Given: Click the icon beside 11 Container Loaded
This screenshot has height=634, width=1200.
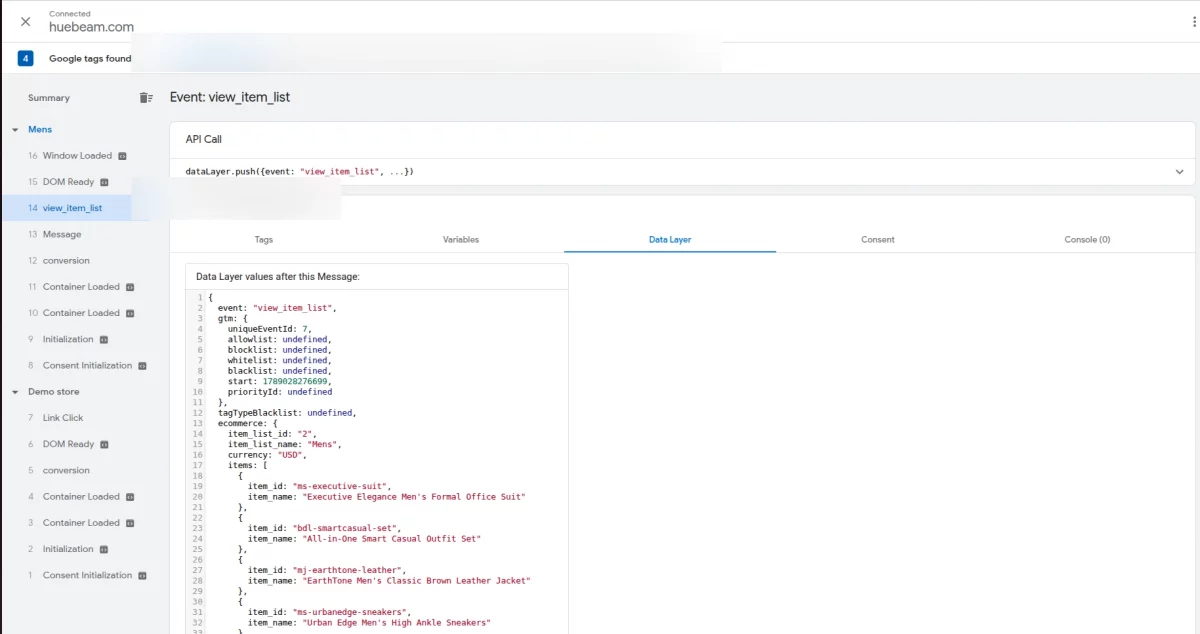Looking at the screenshot, I should click(130, 287).
